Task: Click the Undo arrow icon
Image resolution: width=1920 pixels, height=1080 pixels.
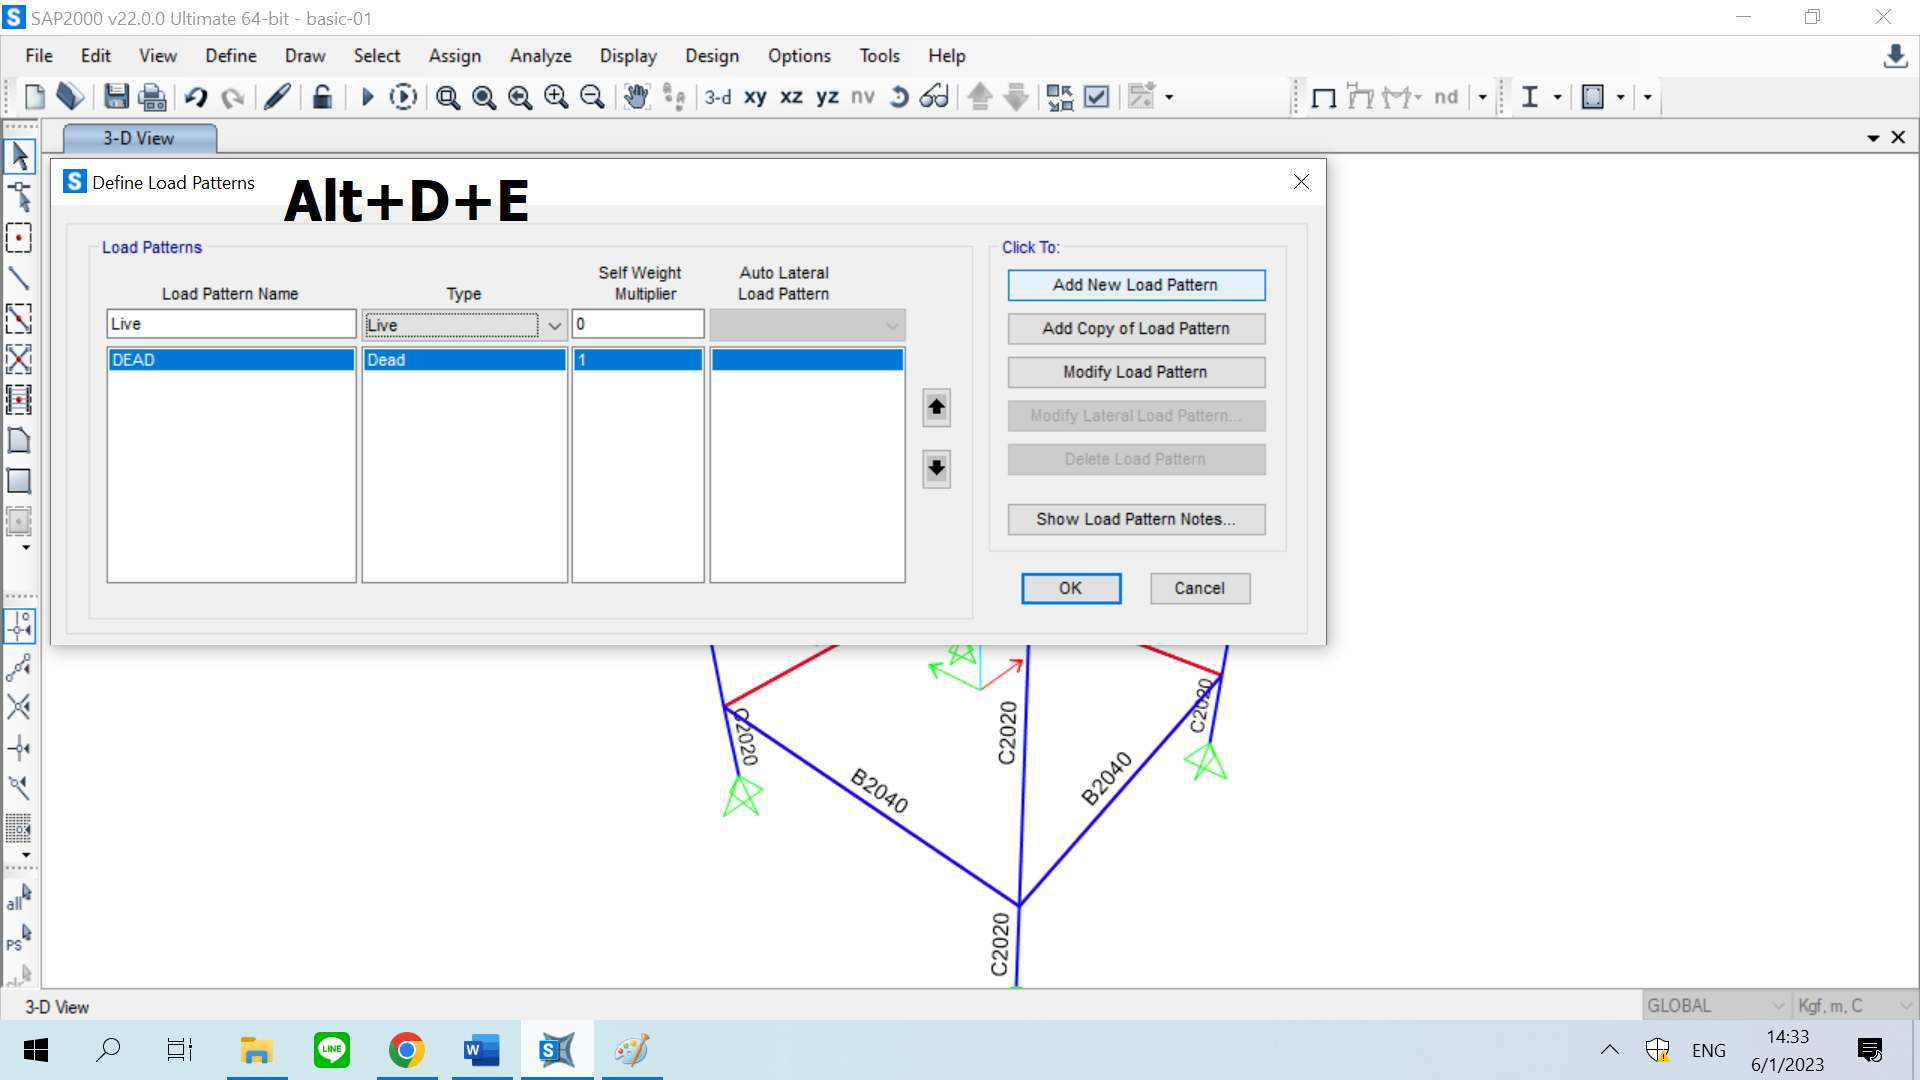Action: (196, 97)
